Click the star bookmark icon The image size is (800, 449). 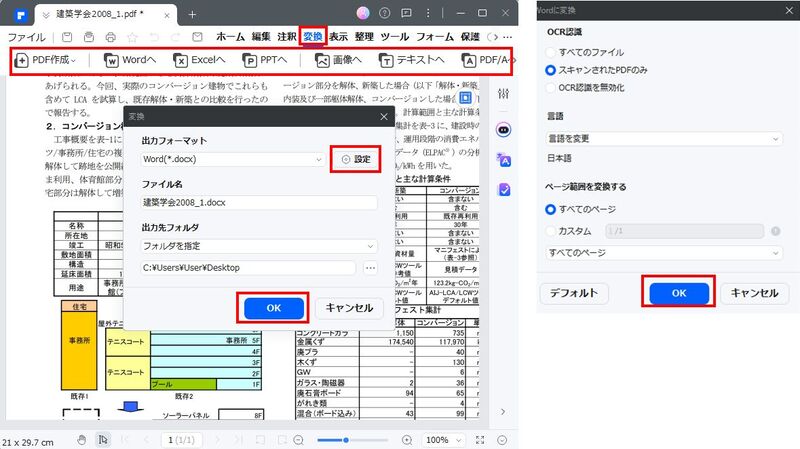coord(132,37)
